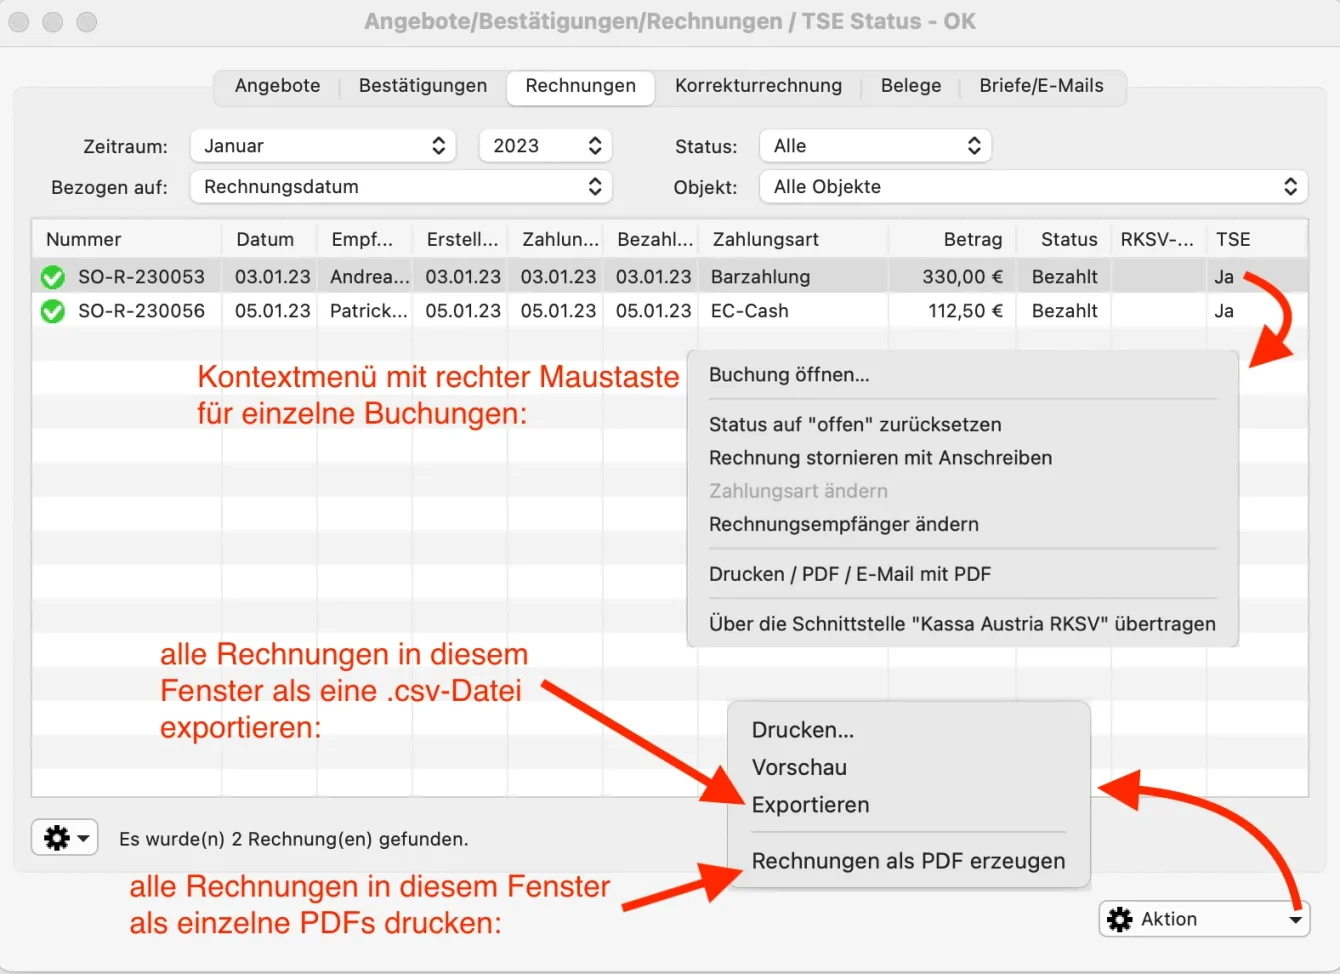Select invoice number SO-R-230053
Viewport: 1340px width, 974px height.
click(x=141, y=277)
